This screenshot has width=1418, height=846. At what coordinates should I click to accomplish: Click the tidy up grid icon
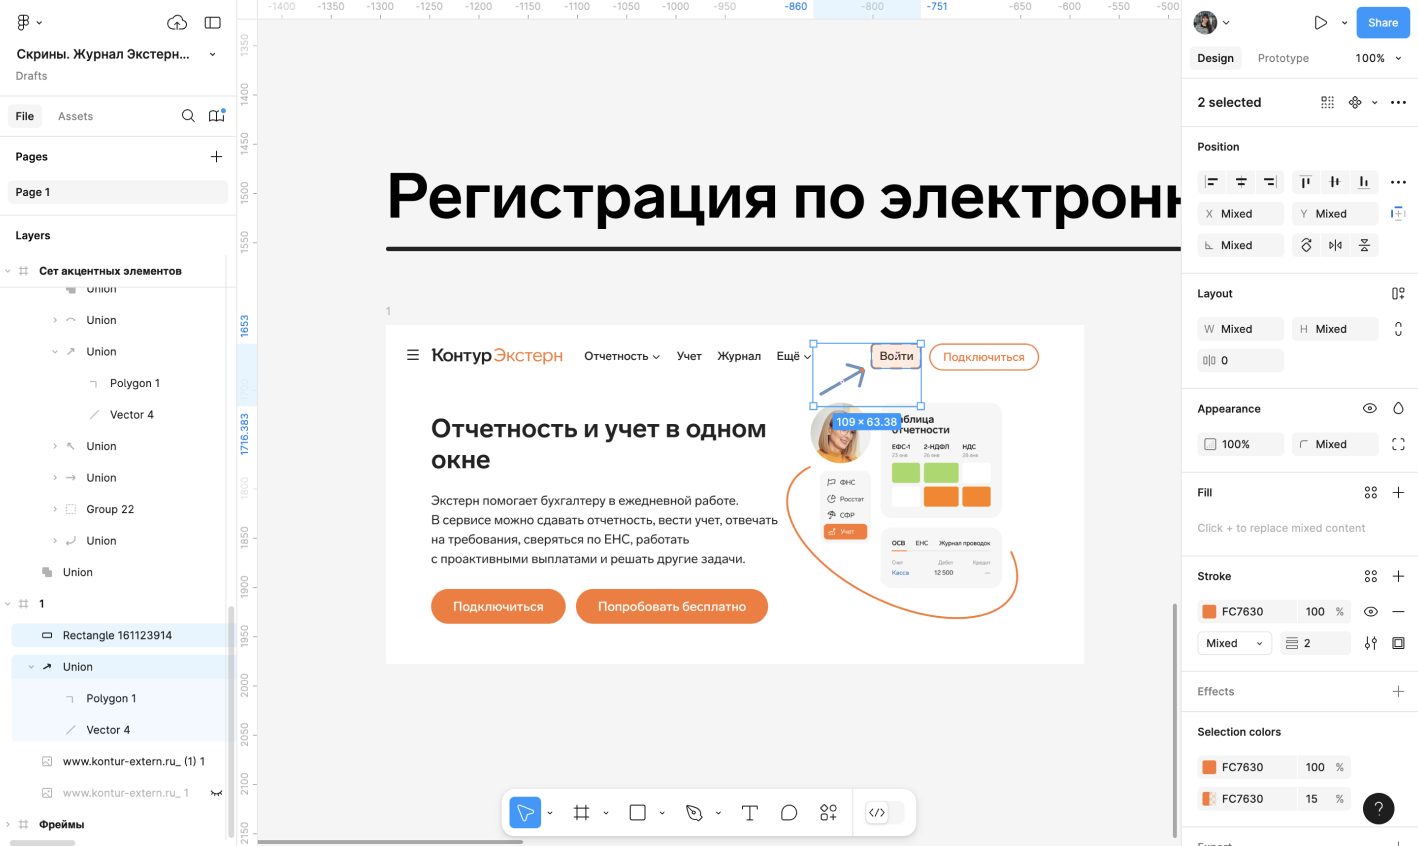(1327, 102)
